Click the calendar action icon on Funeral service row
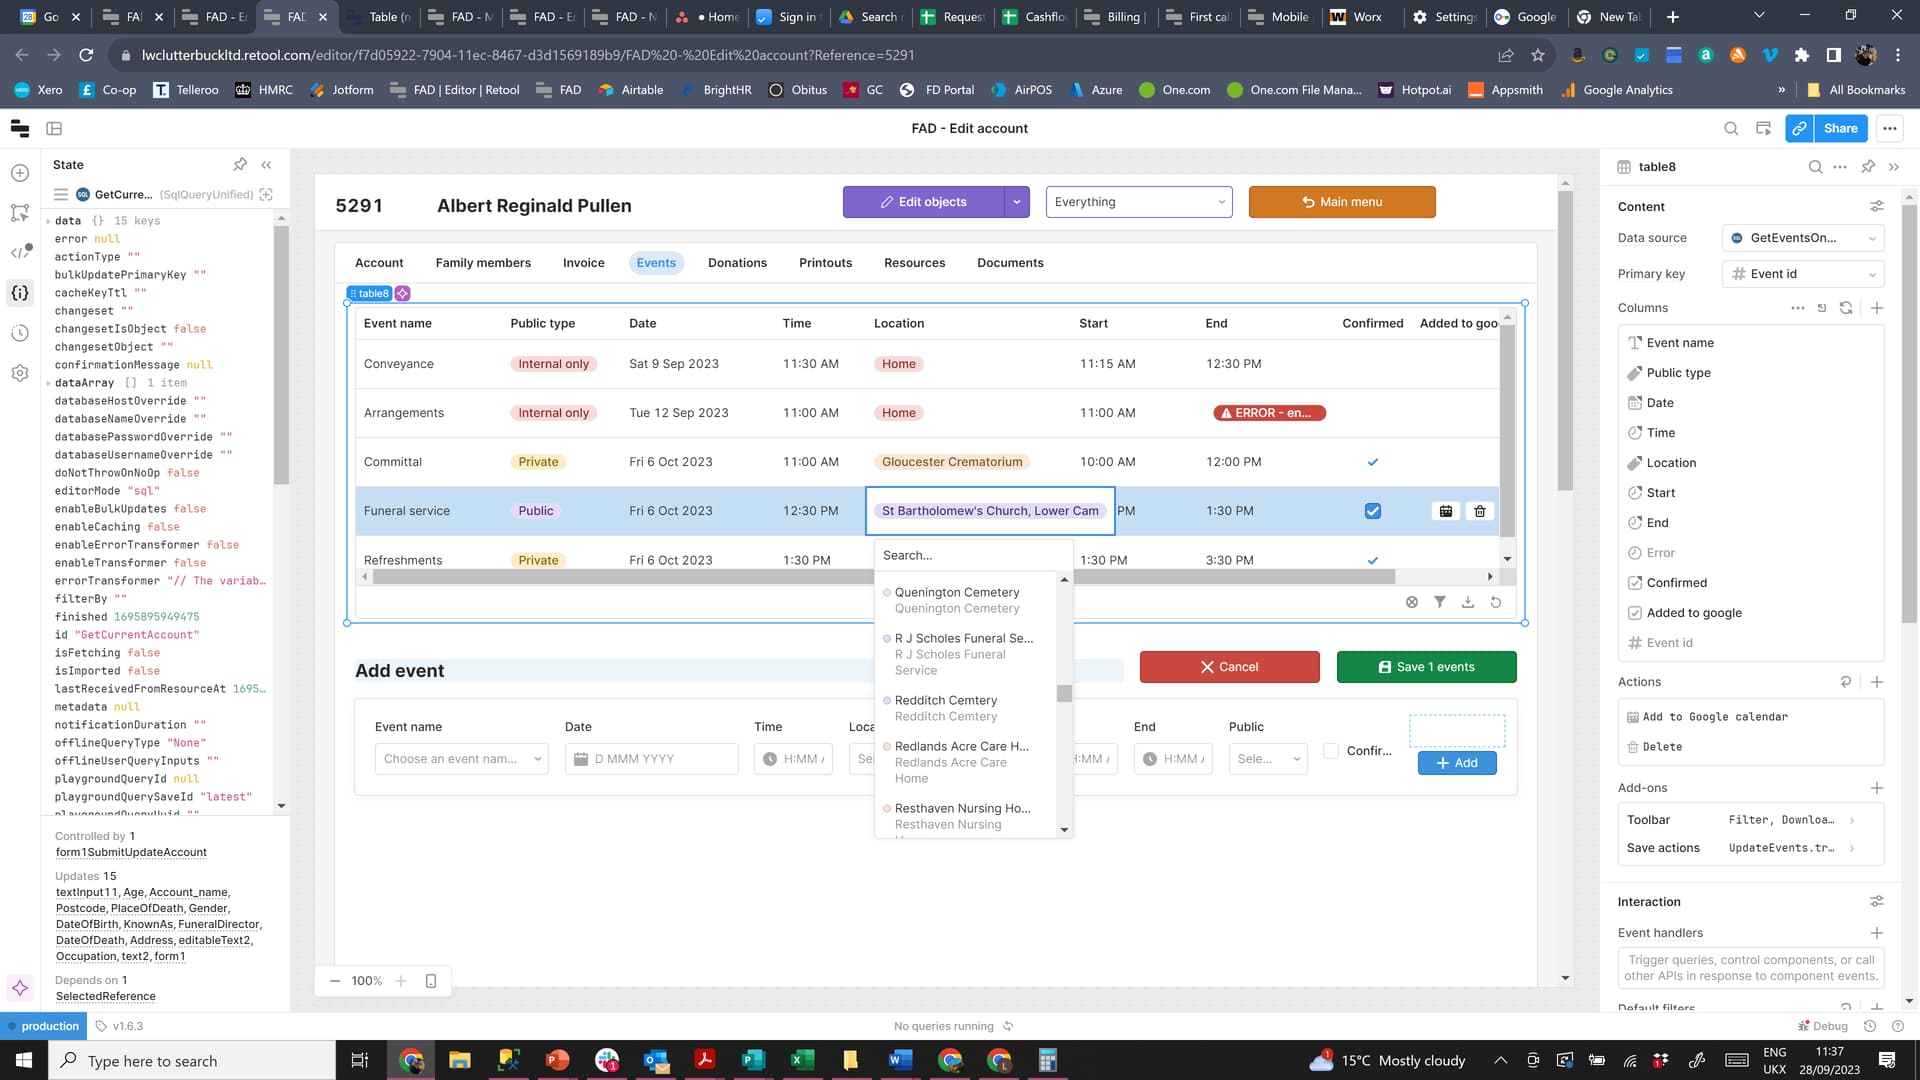Image resolution: width=1920 pixels, height=1080 pixels. point(1446,511)
